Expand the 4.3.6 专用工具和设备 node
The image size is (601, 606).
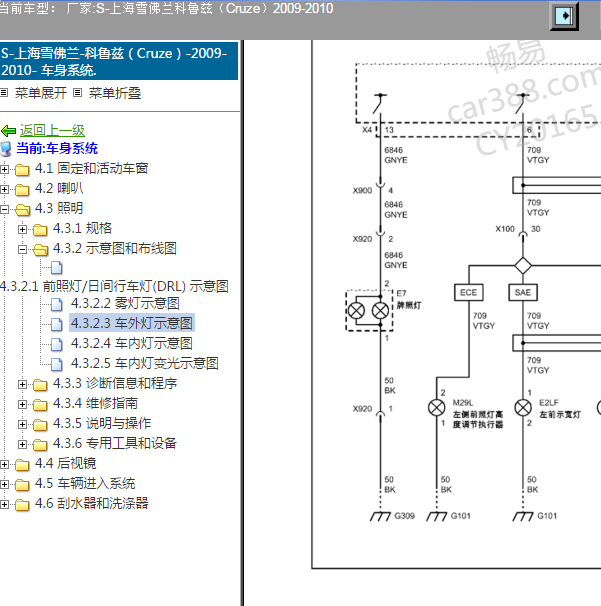click(22, 444)
